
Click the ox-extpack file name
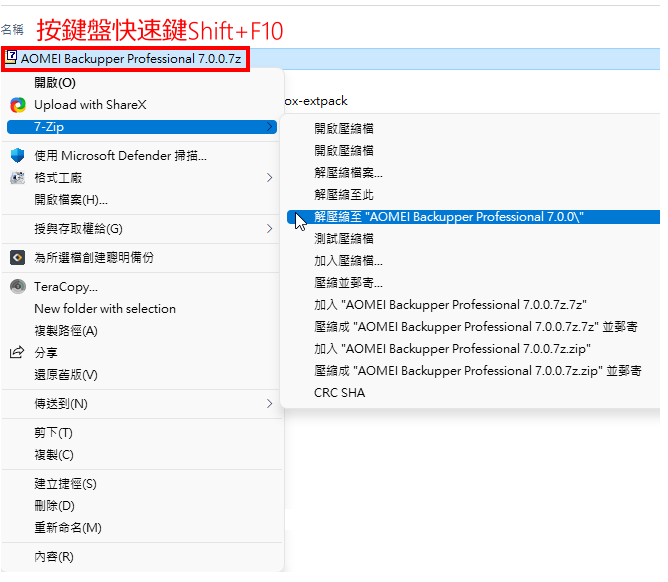coord(316,101)
